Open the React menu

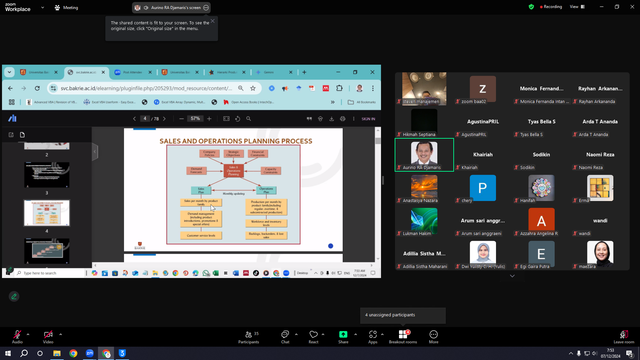pos(313,337)
